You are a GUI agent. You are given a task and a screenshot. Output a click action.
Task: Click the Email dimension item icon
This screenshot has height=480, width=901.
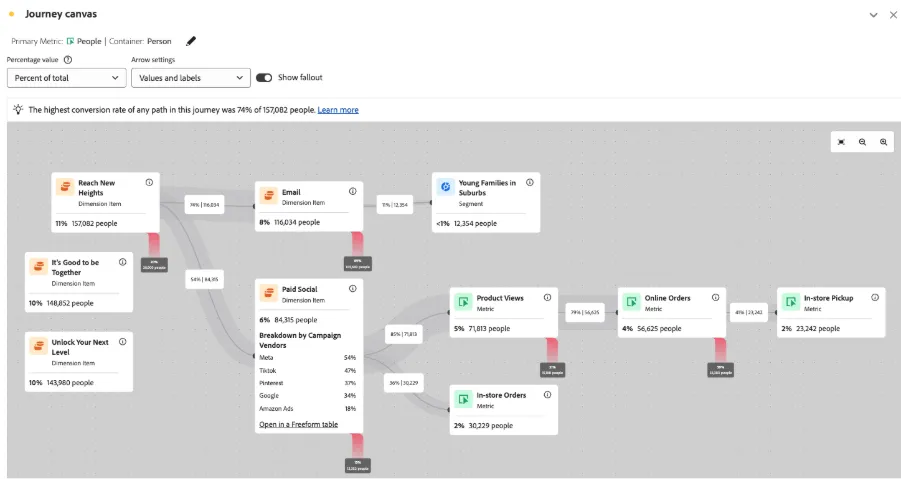(x=268, y=196)
